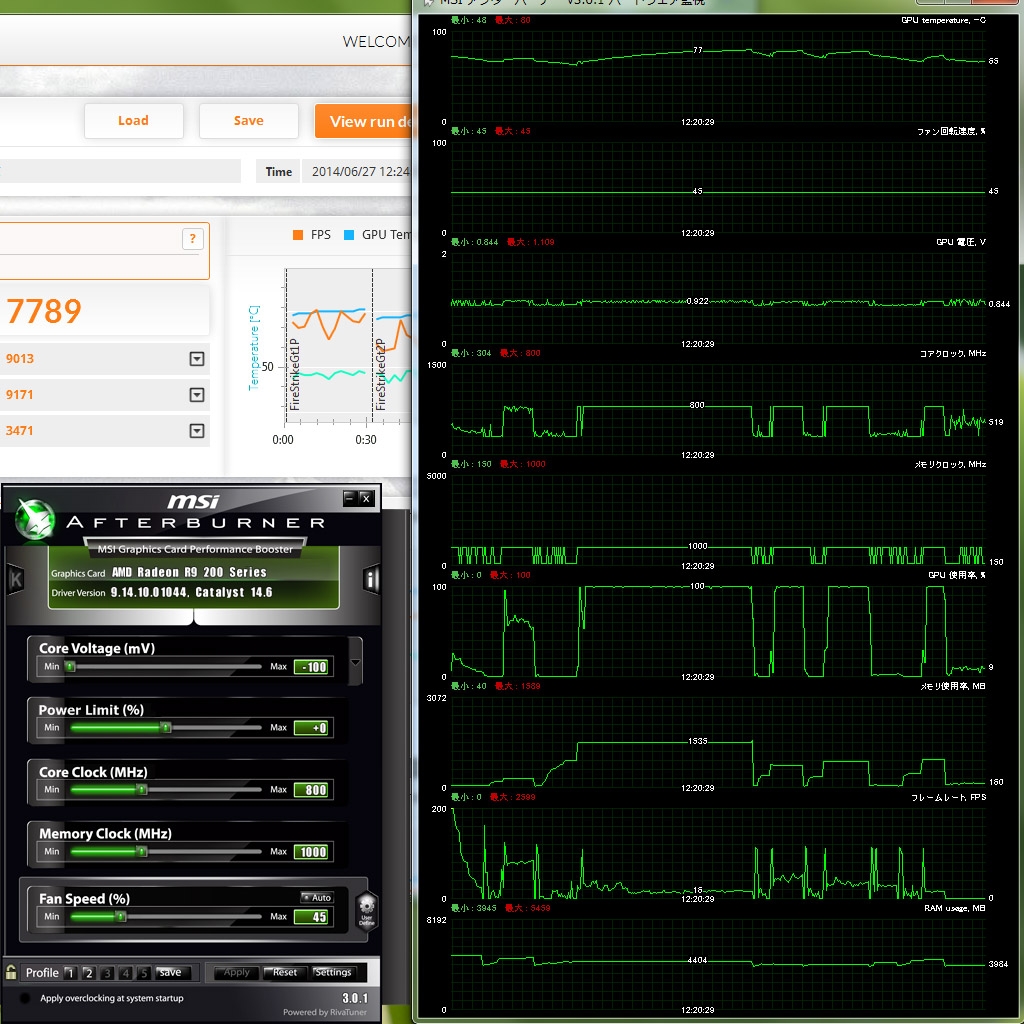The image size is (1024, 1024).
Task: Click the memory clock MHz graph in the monitor
Action: [718, 521]
